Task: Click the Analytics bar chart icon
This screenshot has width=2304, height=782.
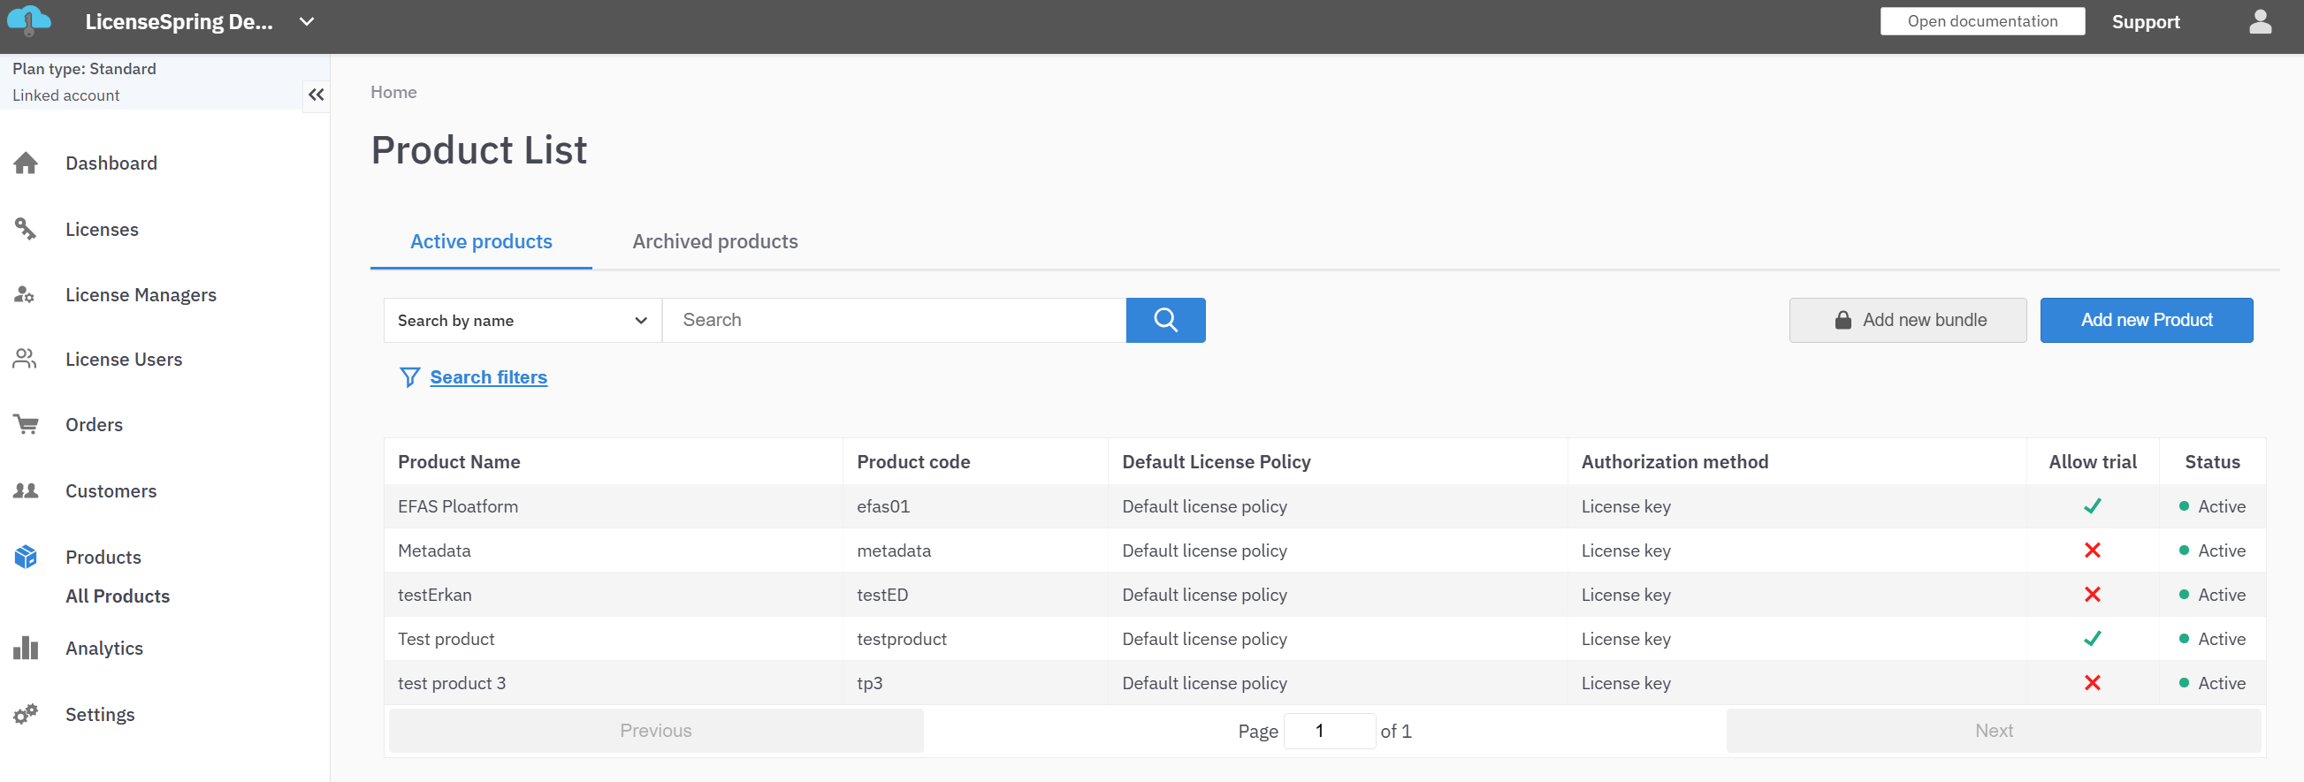Action: pyautogui.click(x=26, y=648)
